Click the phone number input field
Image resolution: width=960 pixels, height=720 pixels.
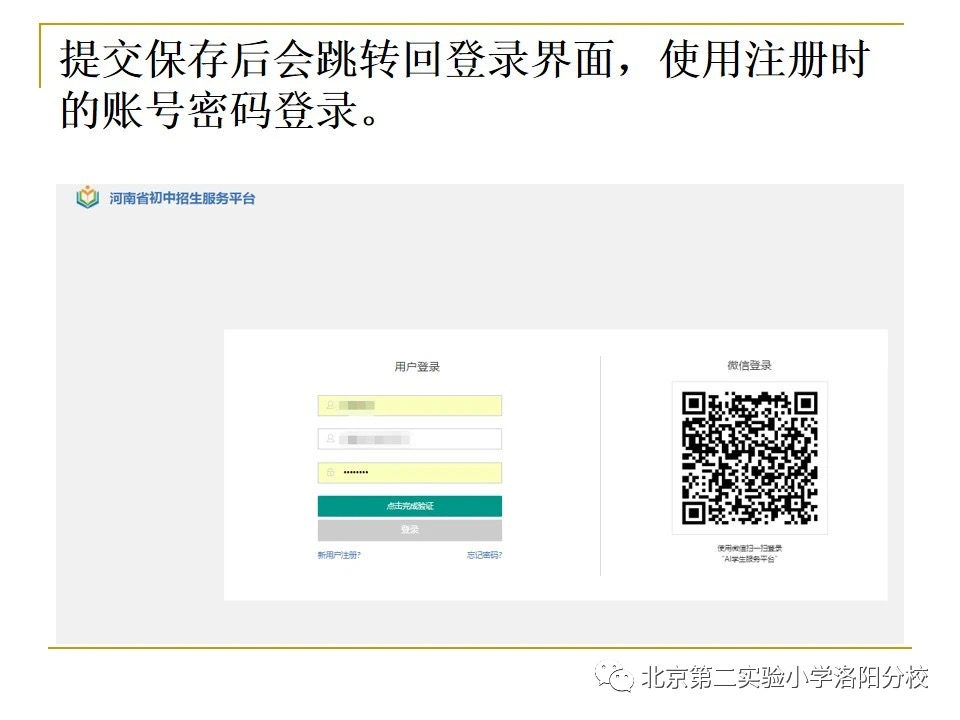[x=410, y=438]
